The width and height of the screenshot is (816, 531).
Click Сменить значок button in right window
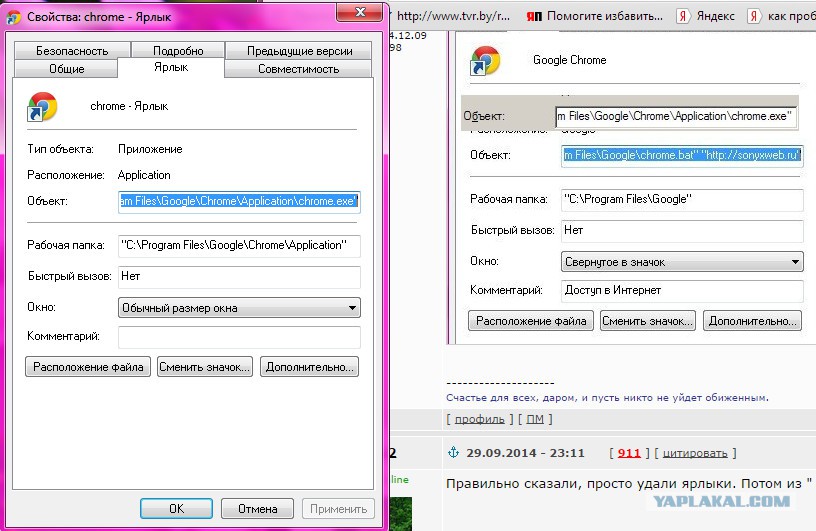click(647, 321)
